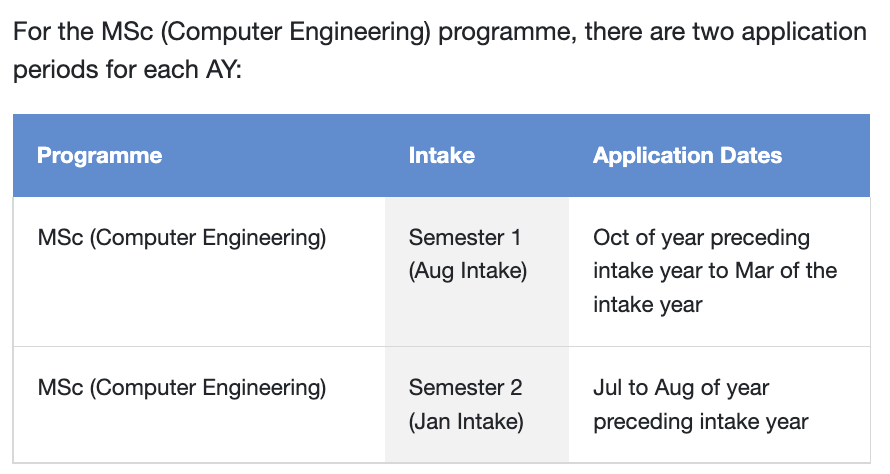
Task: Select "MSc (Computer Engineering)" in the Semester 2 row
Action: (181, 388)
